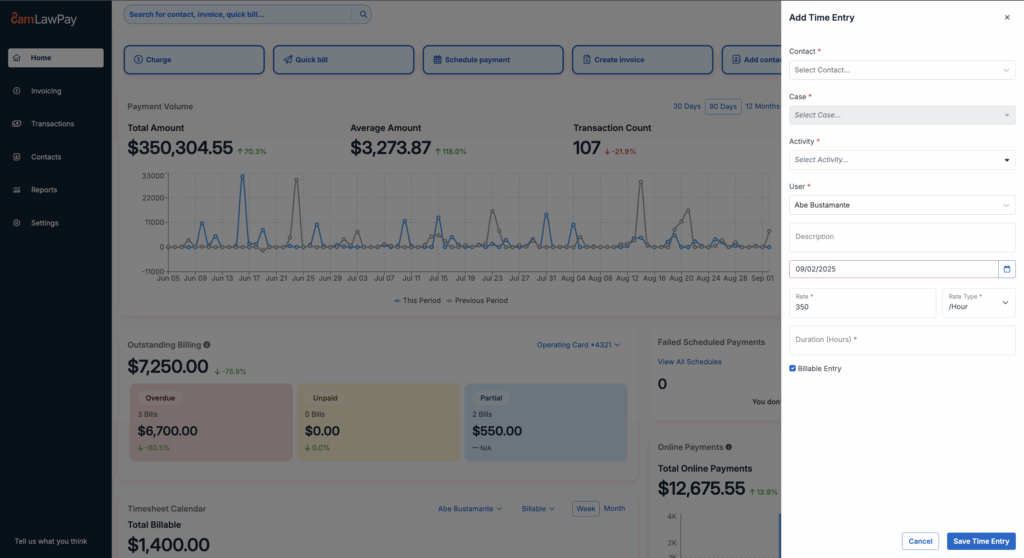The height and width of the screenshot is (558, 1024).
Task: Click the Contacts sidebar icon
Action: pyautogui.click(x=17, y=157)
